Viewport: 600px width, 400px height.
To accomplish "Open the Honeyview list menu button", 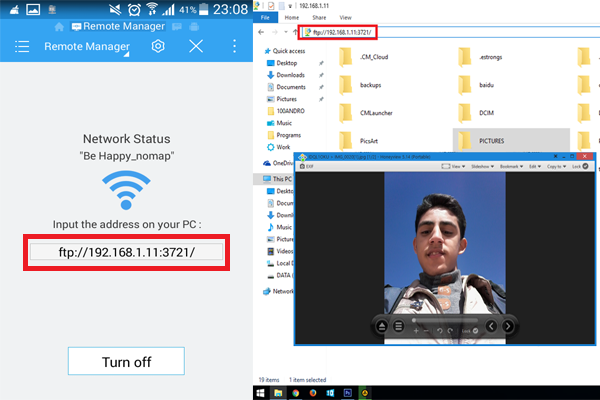I will click(x=398, y=326).
